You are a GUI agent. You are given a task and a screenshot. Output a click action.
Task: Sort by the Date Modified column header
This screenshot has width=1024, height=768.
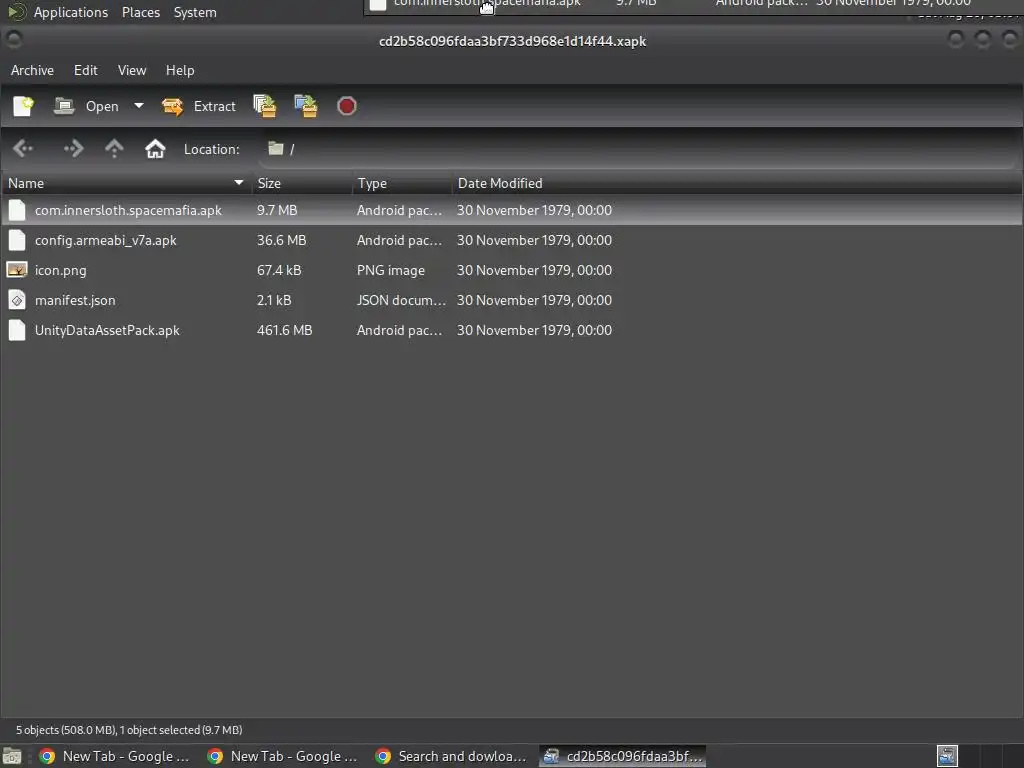point(738,184)
